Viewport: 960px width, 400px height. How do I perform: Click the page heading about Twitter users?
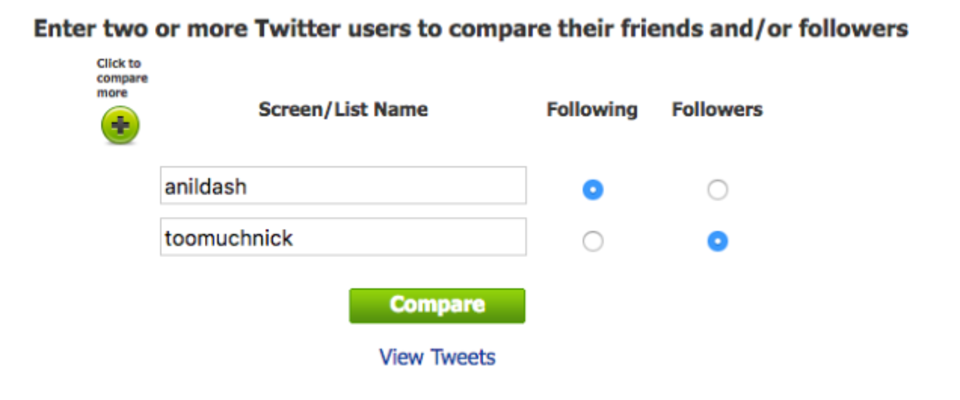pyautogui.click(x=470, y=29)
